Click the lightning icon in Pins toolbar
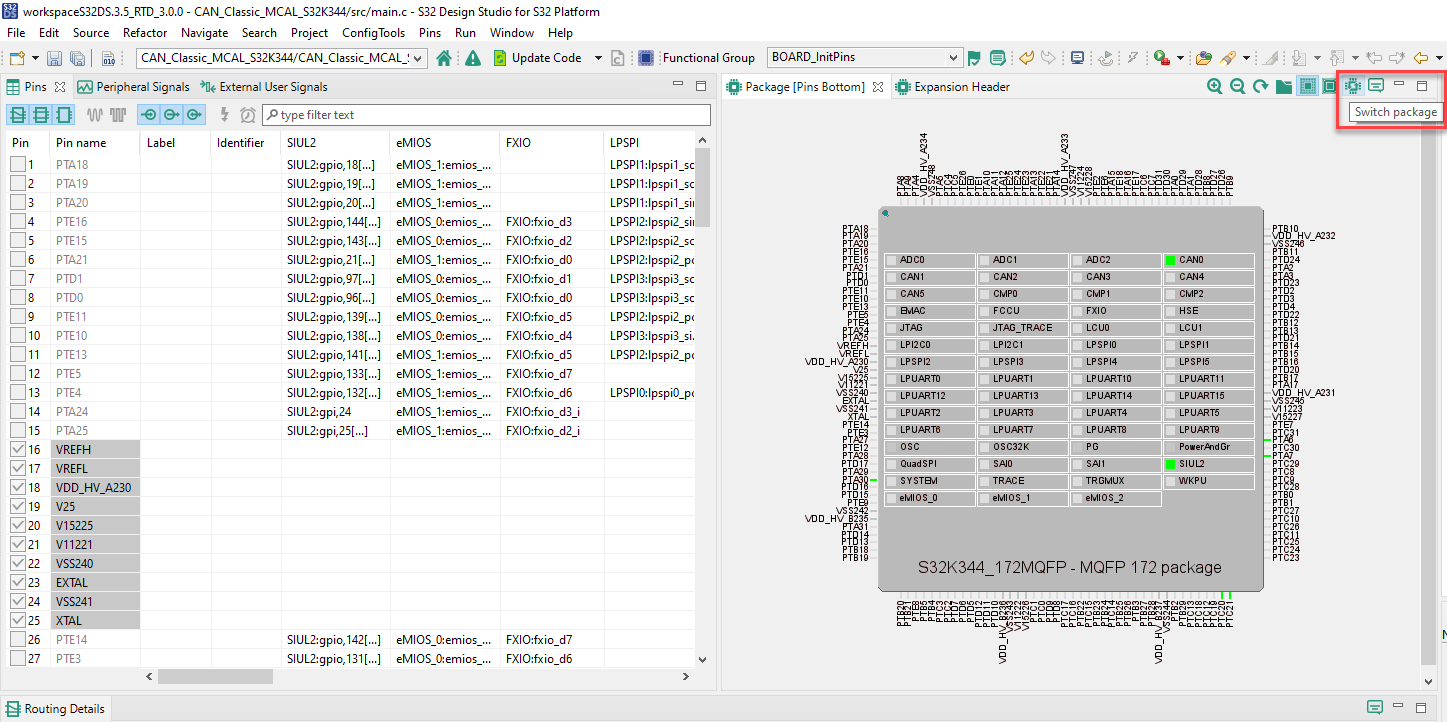The height and width of the screenshot is (722, 1447). pos(226,115)
